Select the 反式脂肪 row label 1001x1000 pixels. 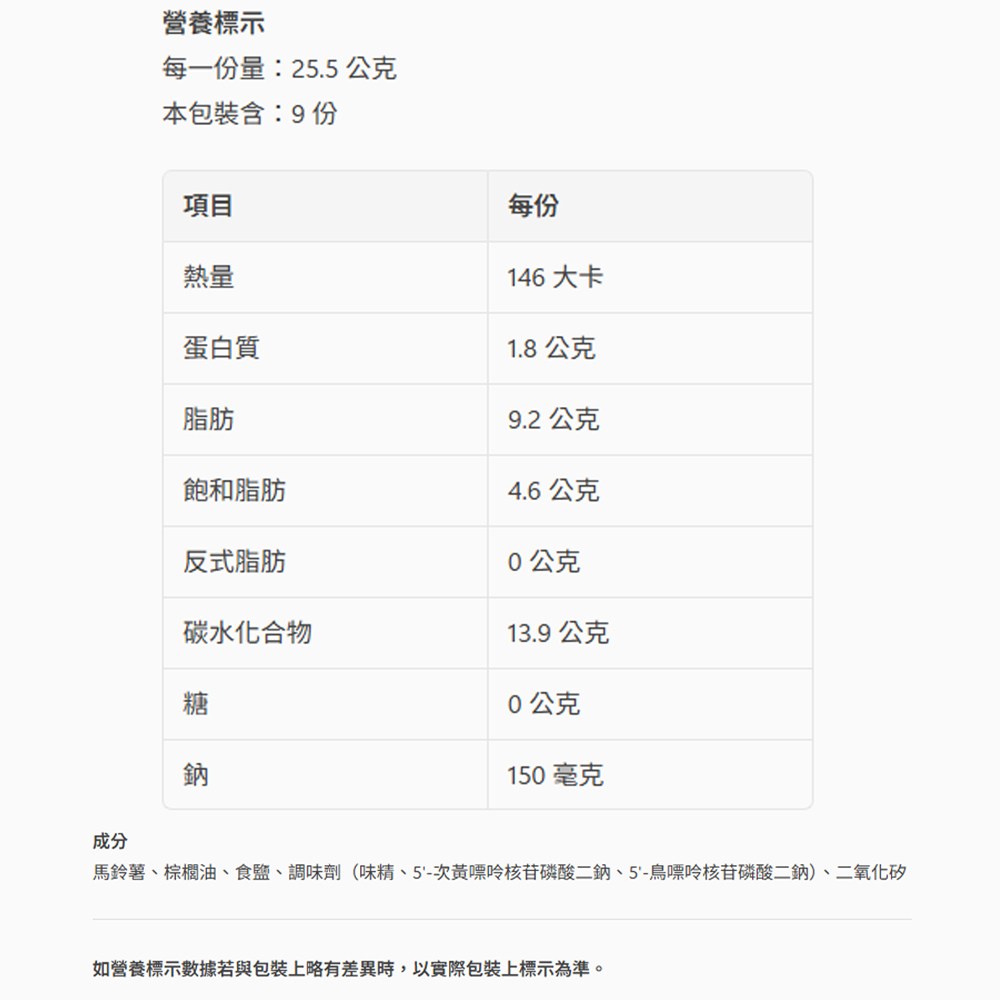[234, 562]
